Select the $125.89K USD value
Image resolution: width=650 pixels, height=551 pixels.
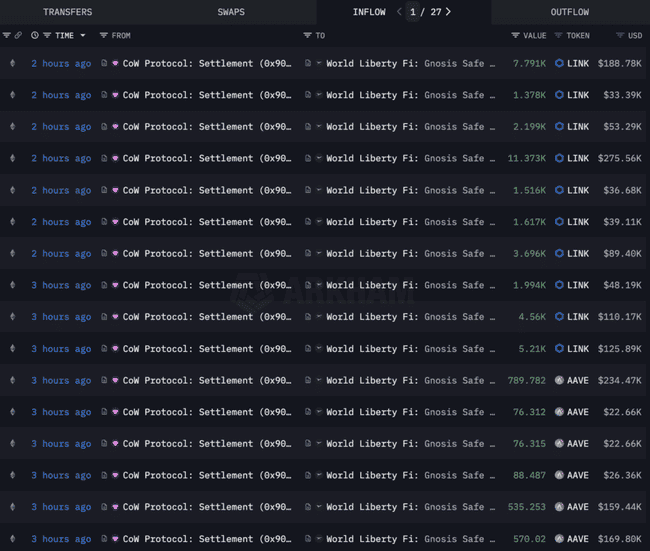[619, 349]
